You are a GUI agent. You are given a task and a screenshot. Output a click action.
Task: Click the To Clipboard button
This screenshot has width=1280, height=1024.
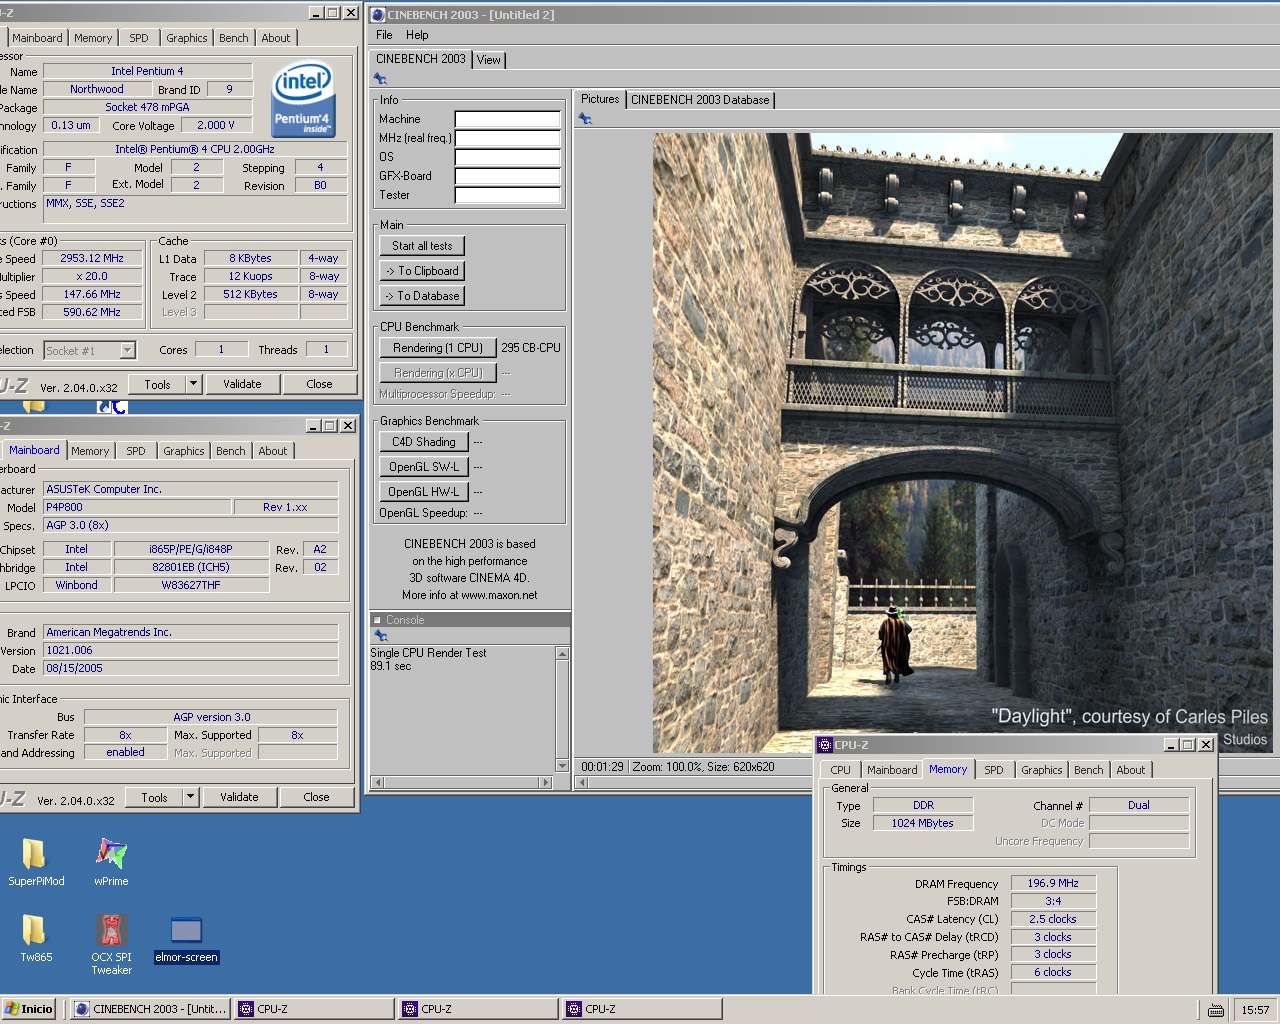(x=422, y=271)
